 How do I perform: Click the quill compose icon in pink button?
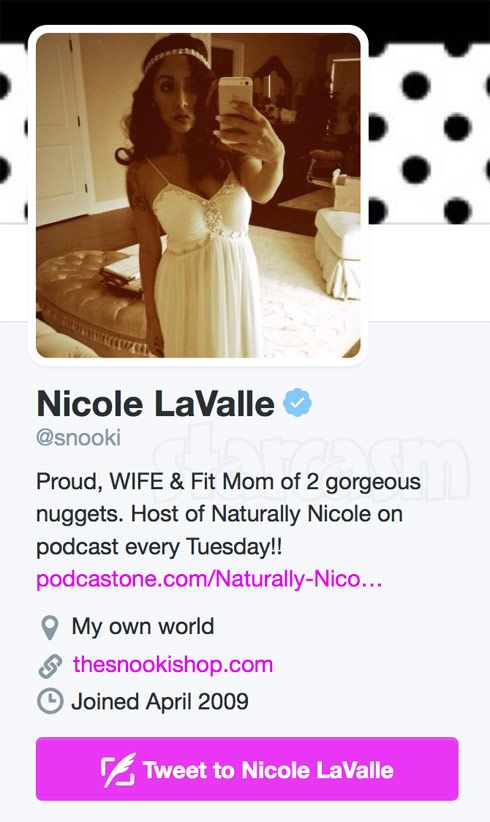[x=118, y=770]
